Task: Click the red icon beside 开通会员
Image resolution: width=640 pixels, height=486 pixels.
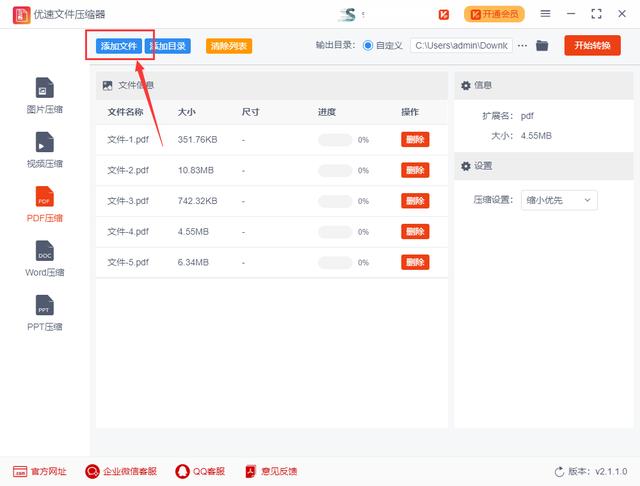Action: [443, 15]
